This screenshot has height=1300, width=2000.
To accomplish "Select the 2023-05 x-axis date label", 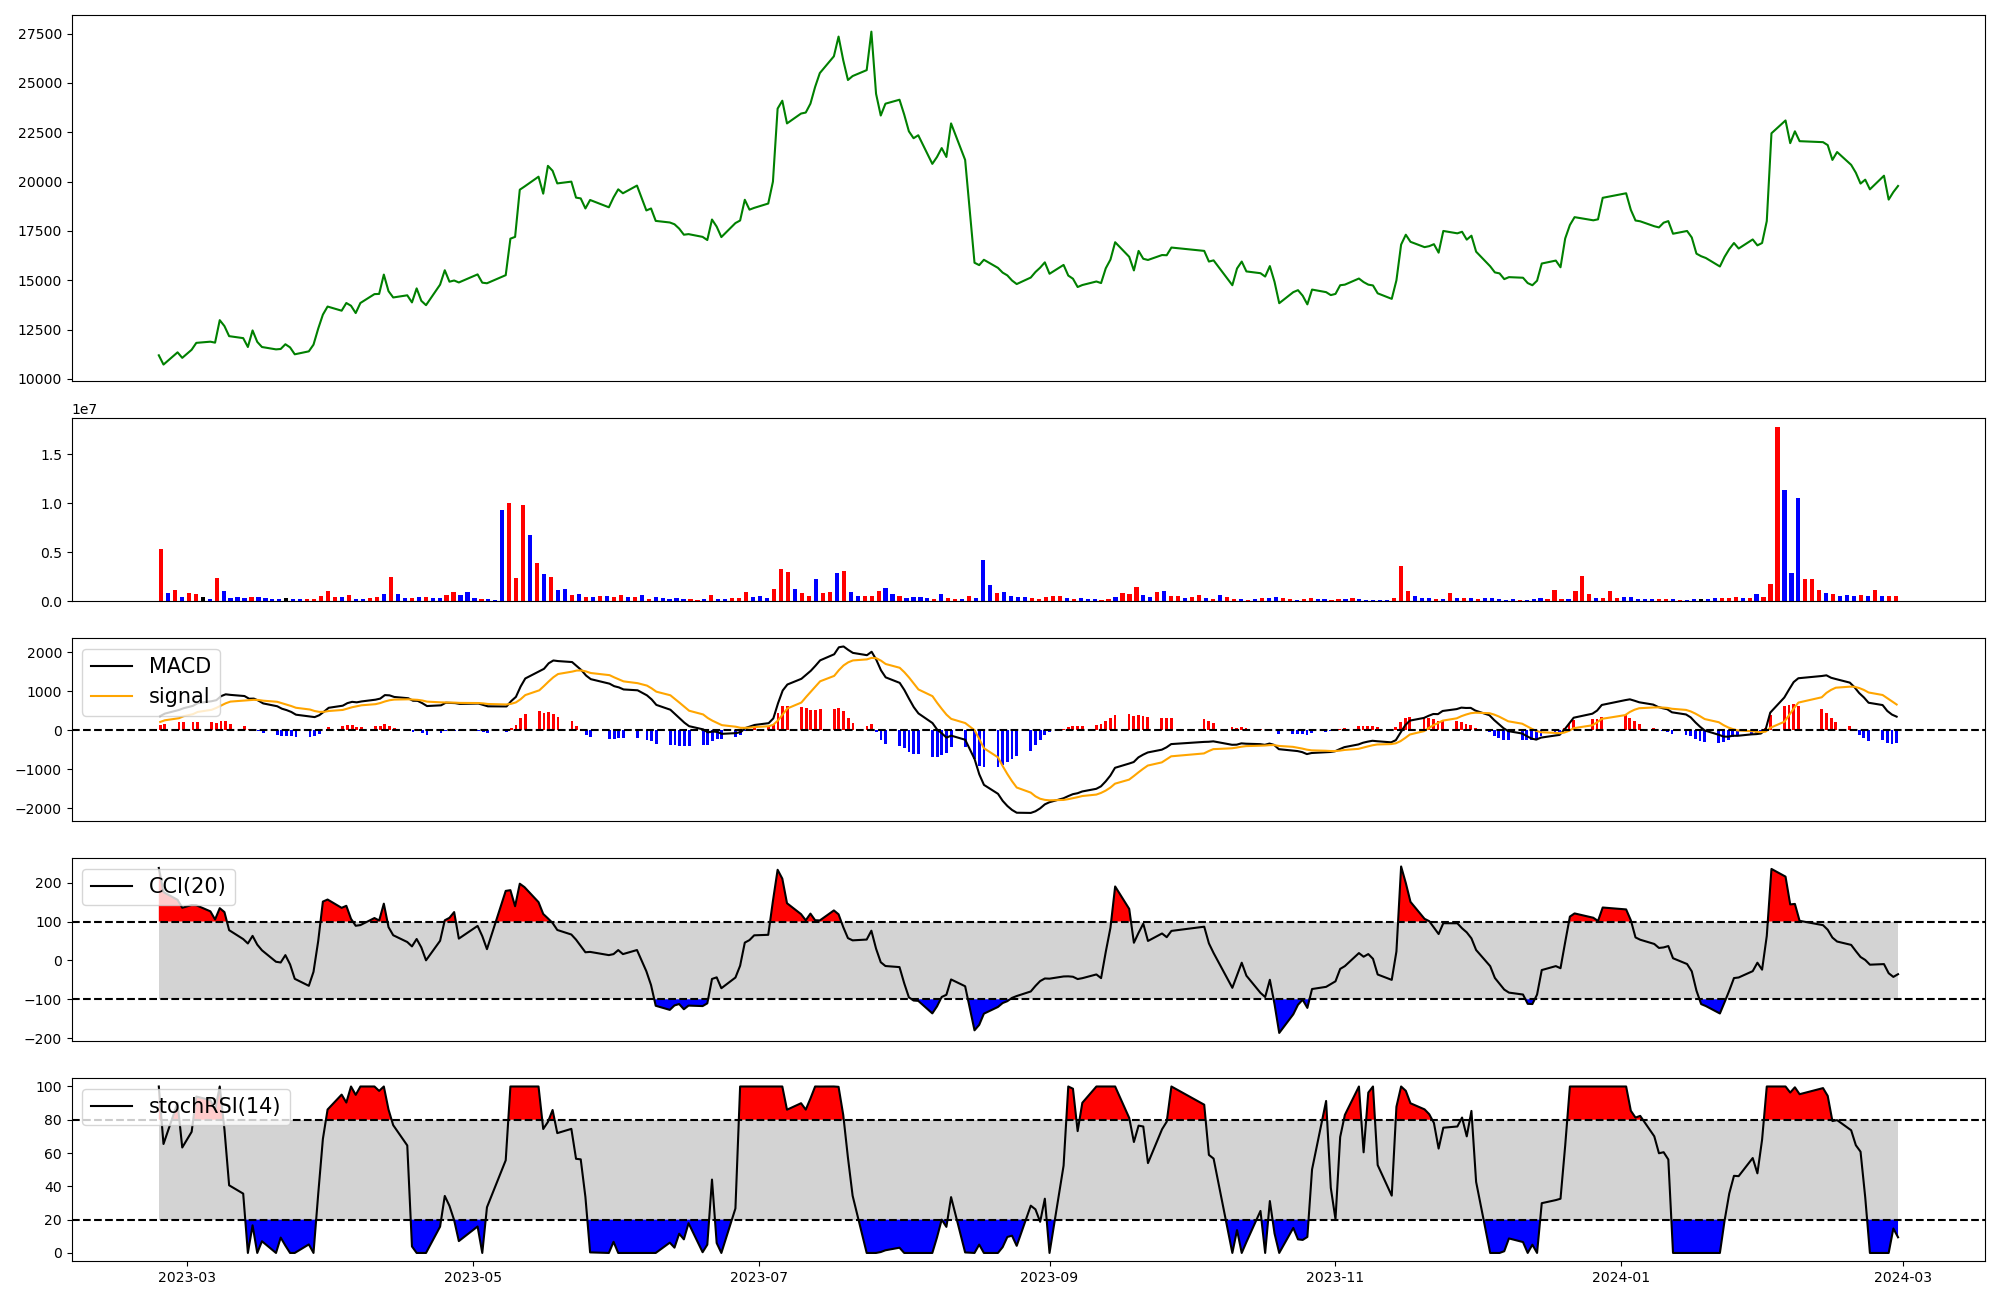I will click(x=473, y=1277).
